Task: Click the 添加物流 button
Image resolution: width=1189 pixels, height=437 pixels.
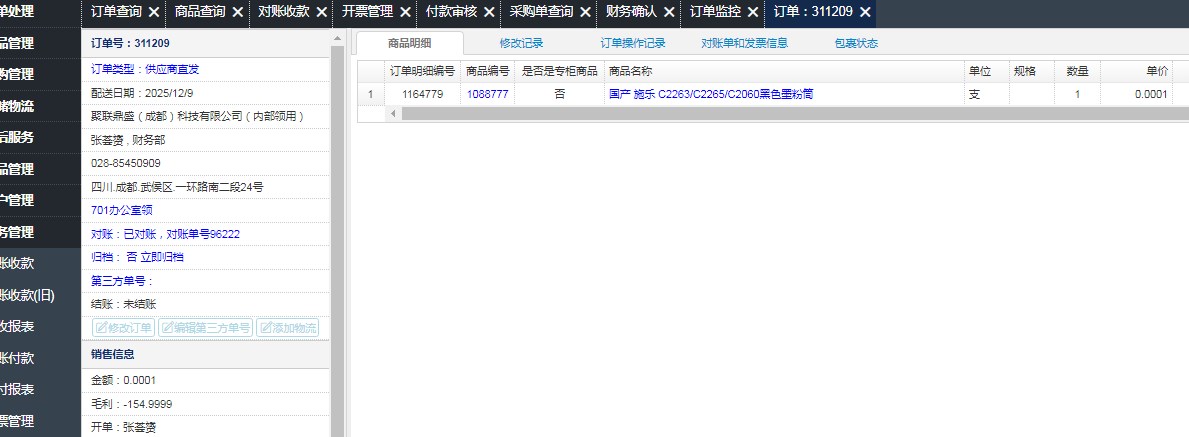Action: (x=288, y=328)
